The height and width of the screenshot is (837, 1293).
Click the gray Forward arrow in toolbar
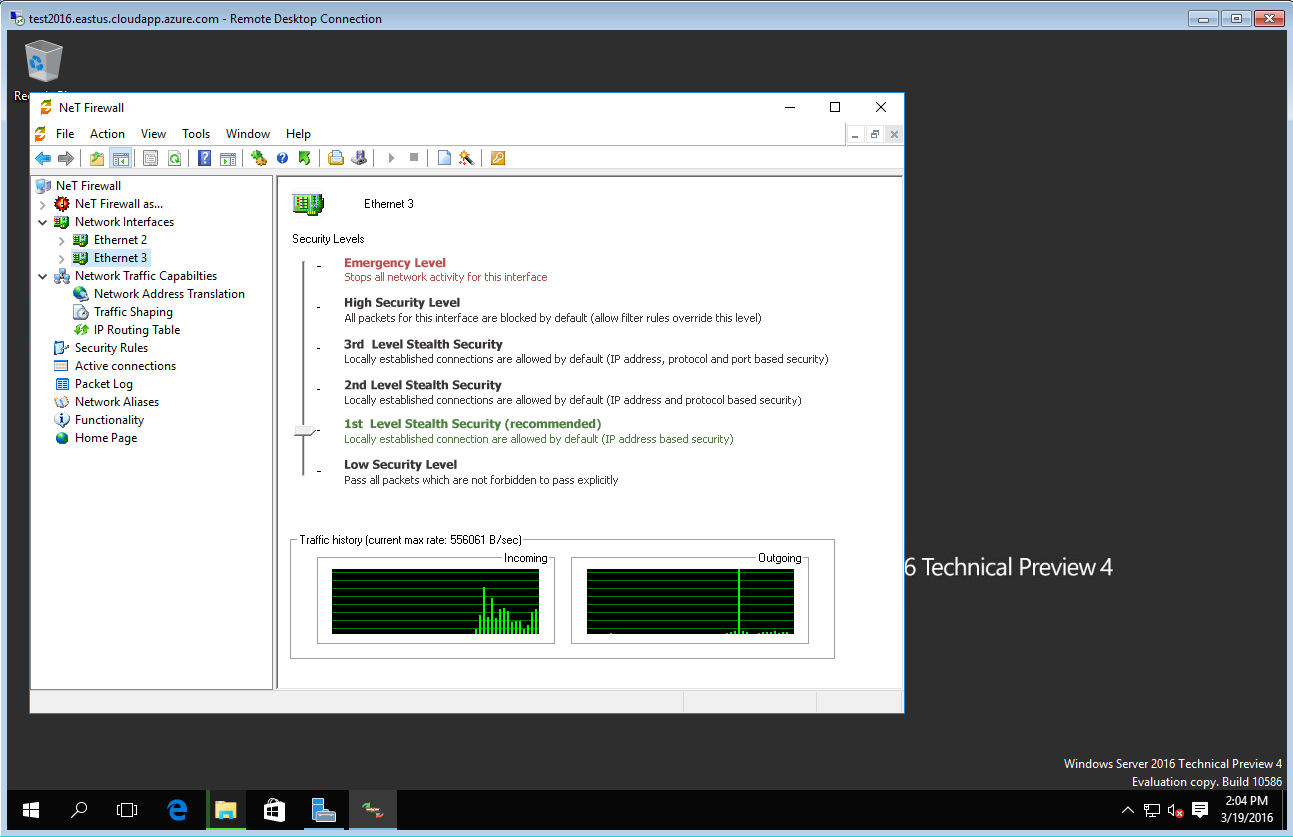pos(66,158)
